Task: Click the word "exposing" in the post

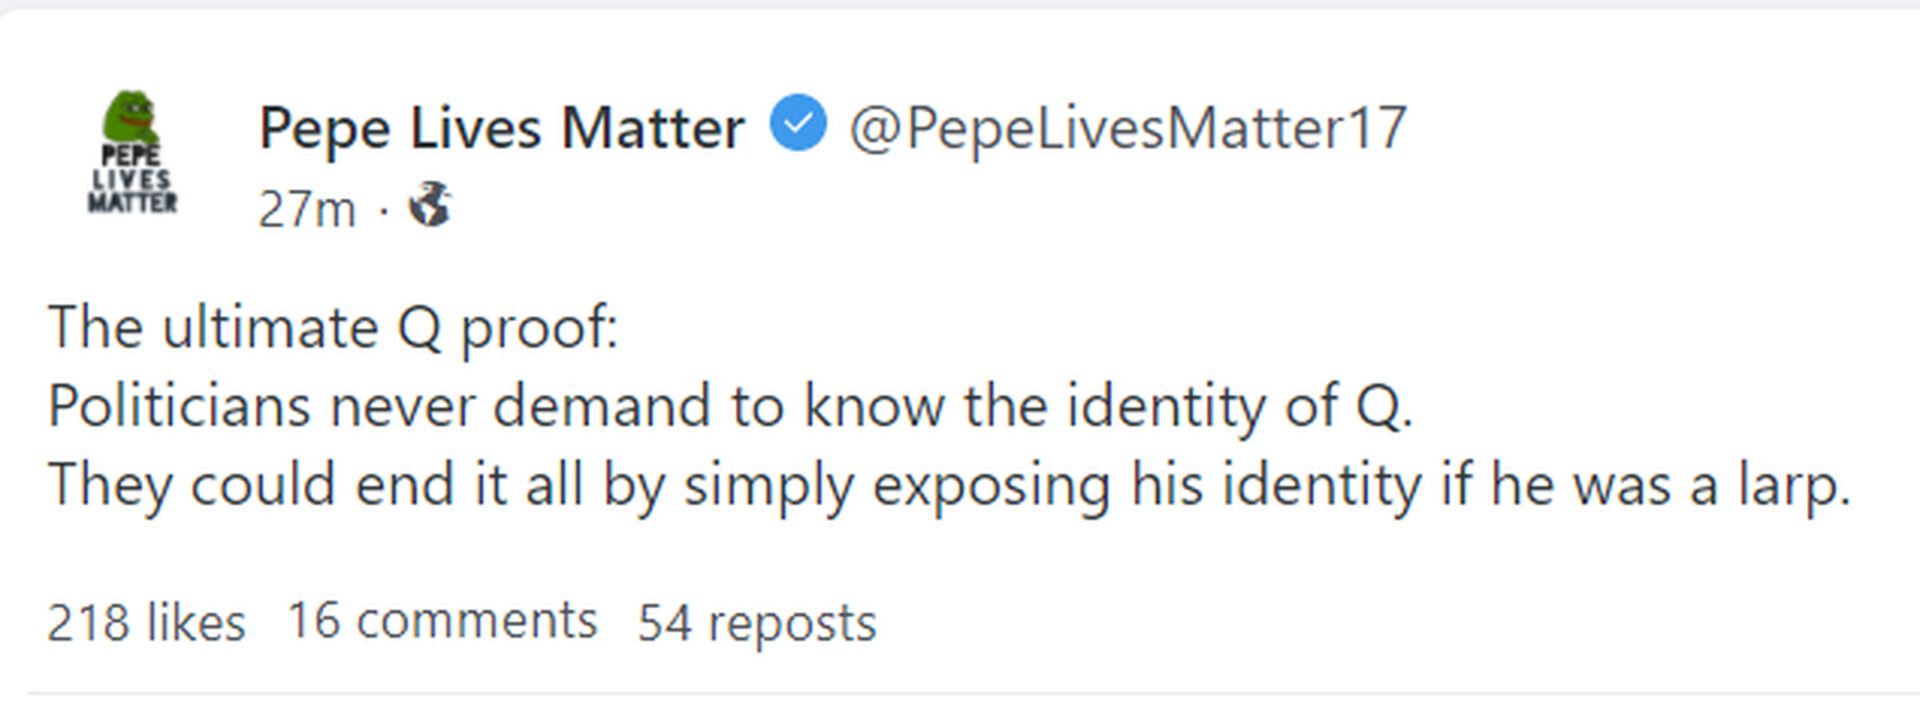Action: tap(991, 487)
